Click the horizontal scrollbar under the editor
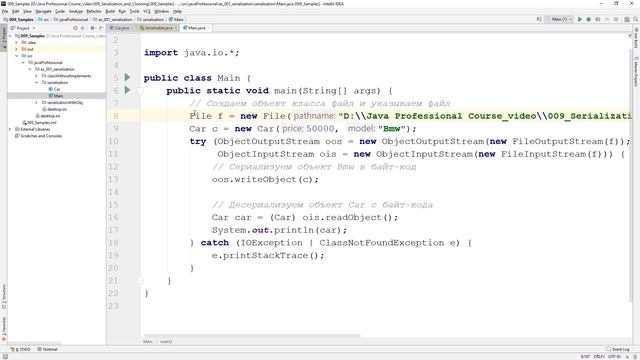Image resolution: width=640 pixels, height=360 pixels. 251,336
